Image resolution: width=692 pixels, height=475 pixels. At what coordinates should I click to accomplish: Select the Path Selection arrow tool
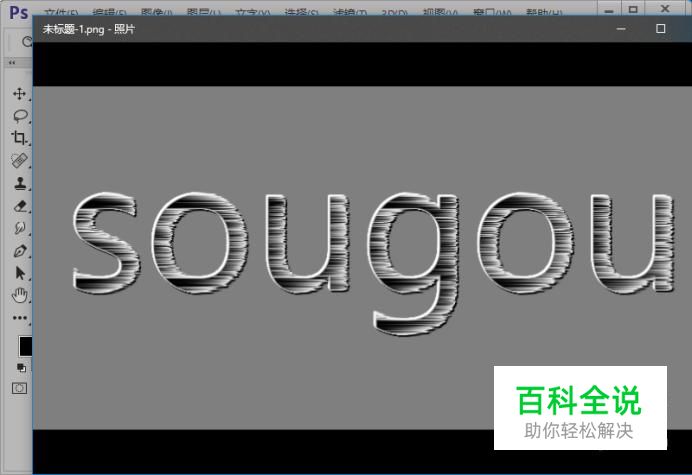coord(20,273)
